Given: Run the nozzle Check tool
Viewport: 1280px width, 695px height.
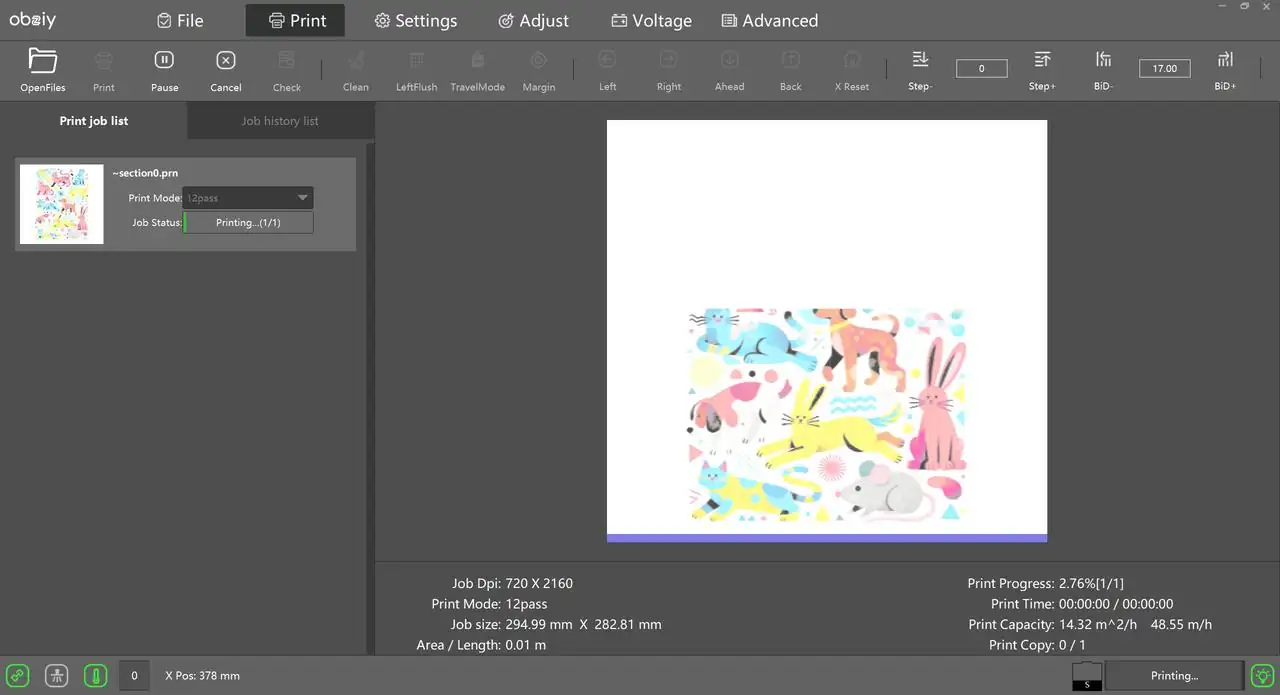Looking at the screenshot, I should click(287, 69).
